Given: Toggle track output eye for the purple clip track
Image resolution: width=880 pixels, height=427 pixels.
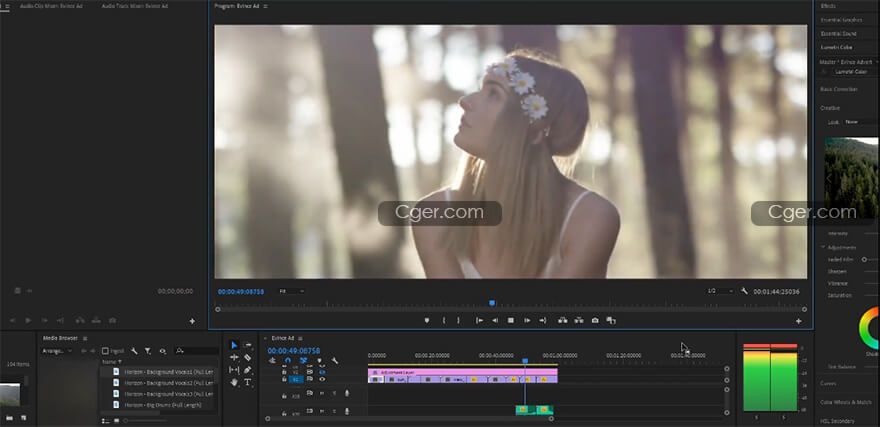Looking at the screenshot, I should [x=322, y=379].
